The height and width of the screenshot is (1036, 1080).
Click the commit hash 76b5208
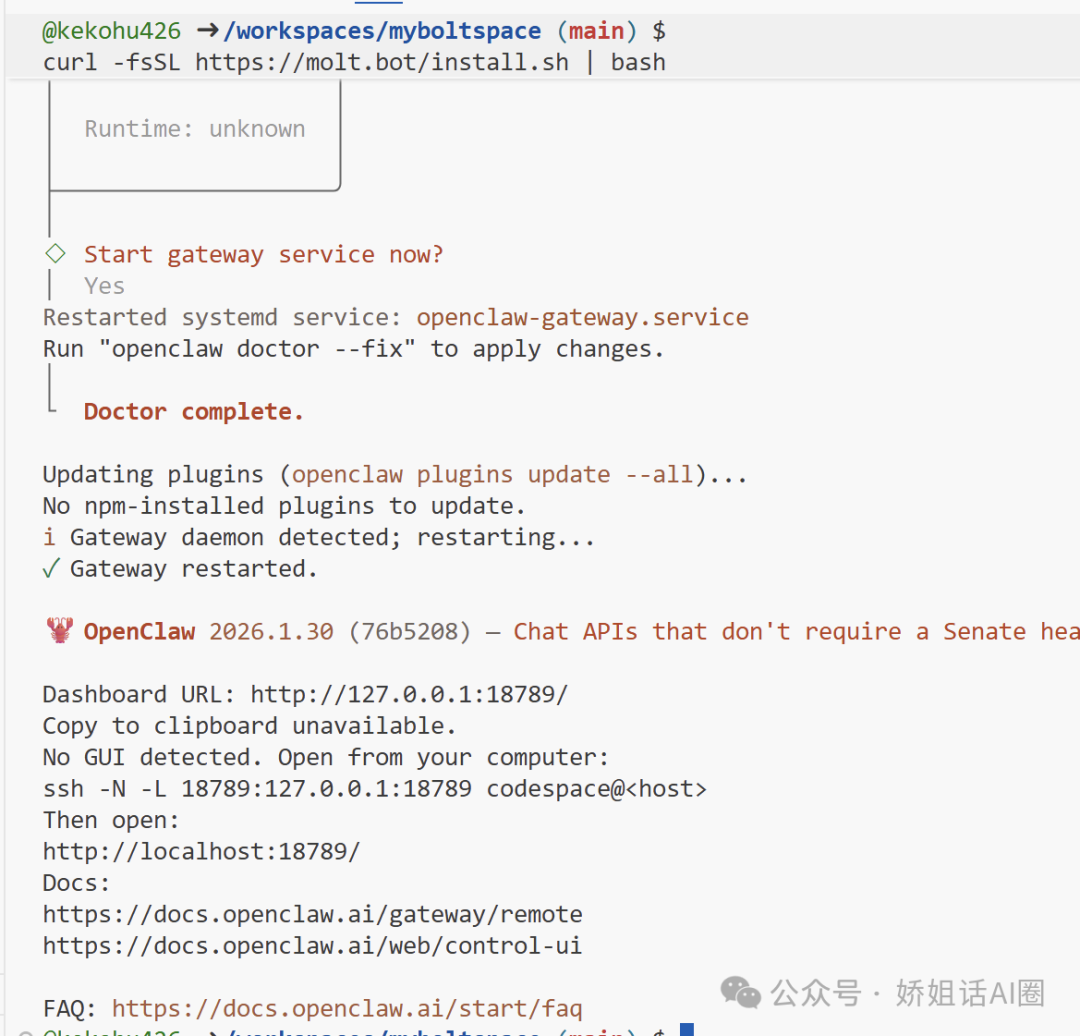tap(409, 631)
